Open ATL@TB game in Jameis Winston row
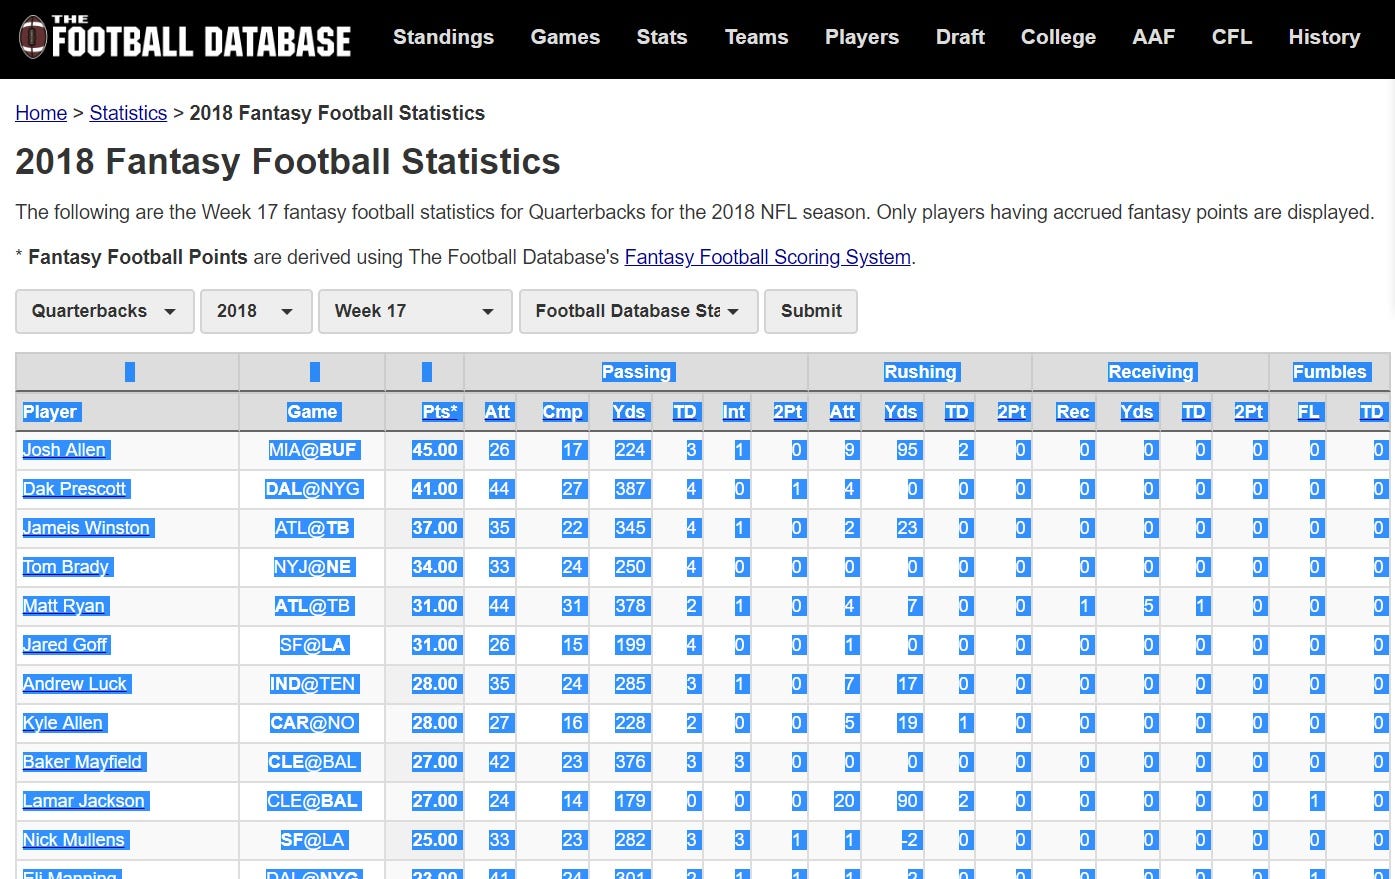Viewport: 1395px width, 879px height. pyautogui.click(x=312, y=528)
